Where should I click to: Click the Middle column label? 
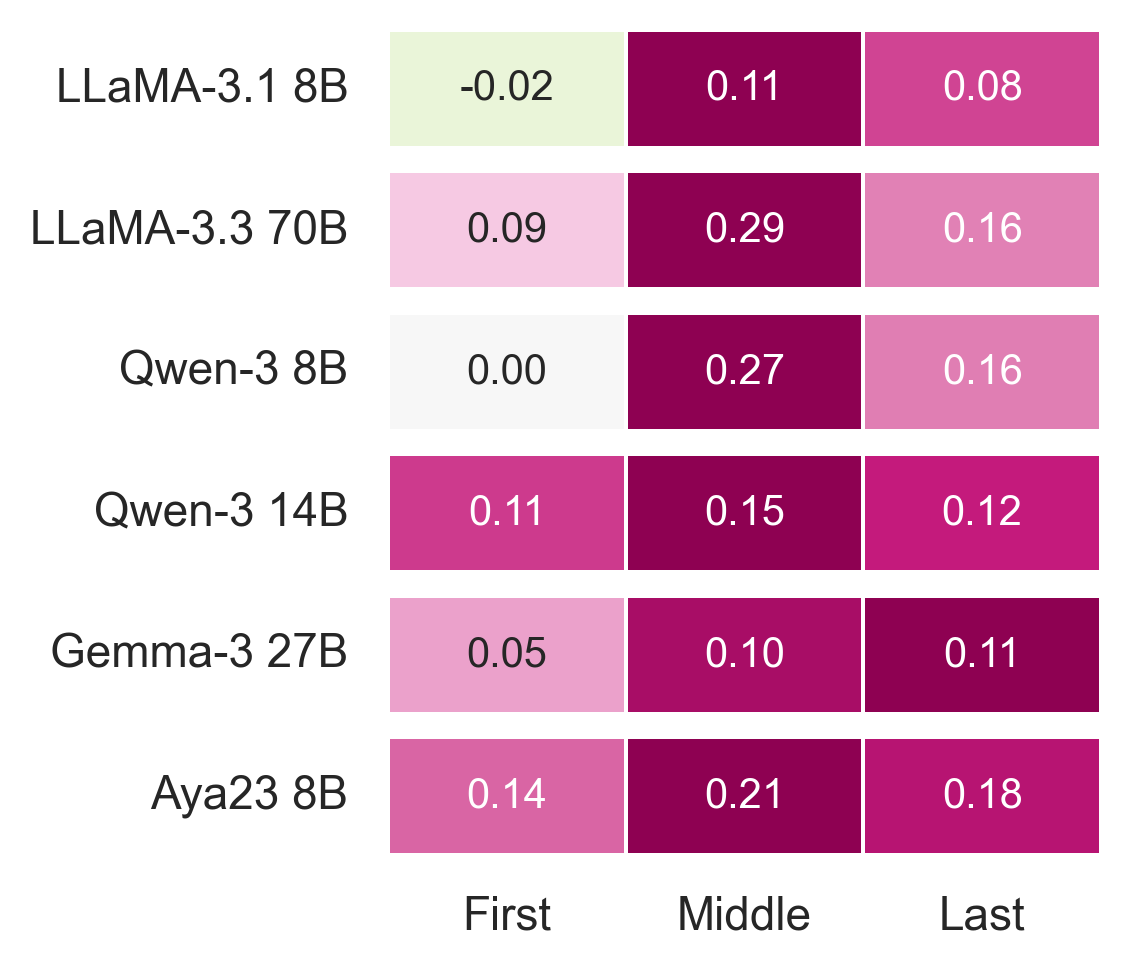tap(744, 914)
